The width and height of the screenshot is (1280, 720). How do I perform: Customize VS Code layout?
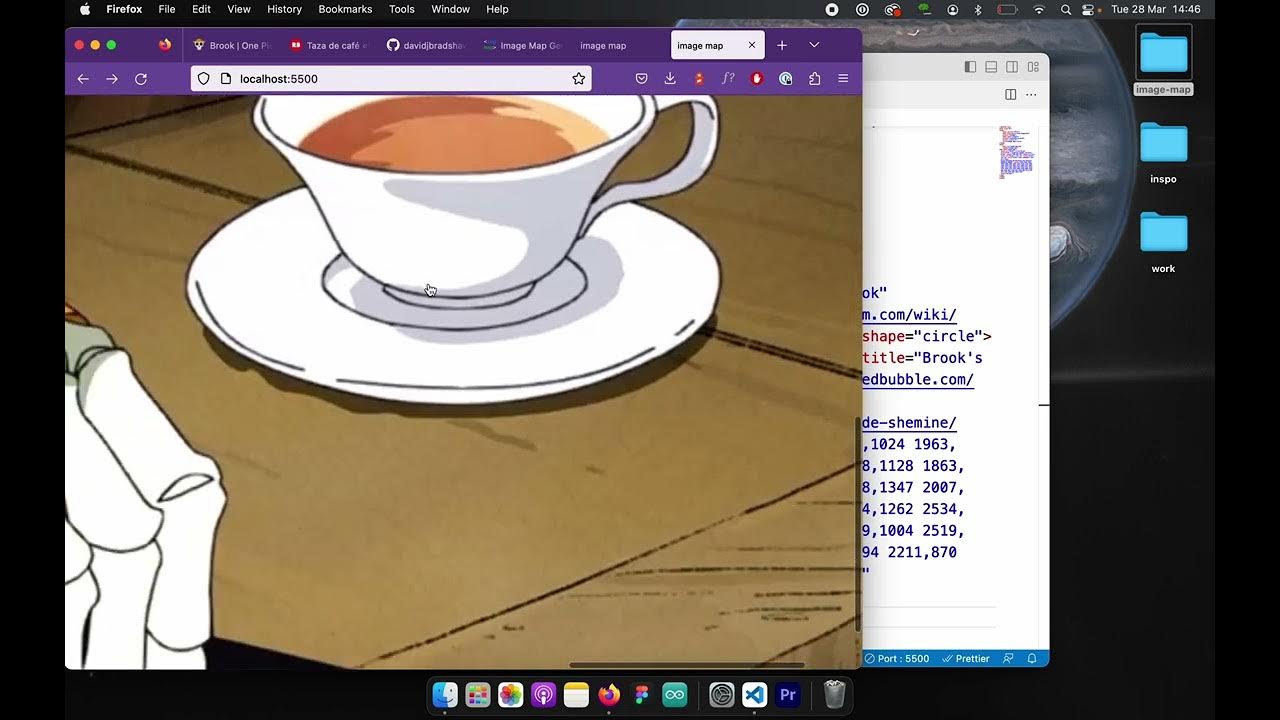tap(1033, 67)
